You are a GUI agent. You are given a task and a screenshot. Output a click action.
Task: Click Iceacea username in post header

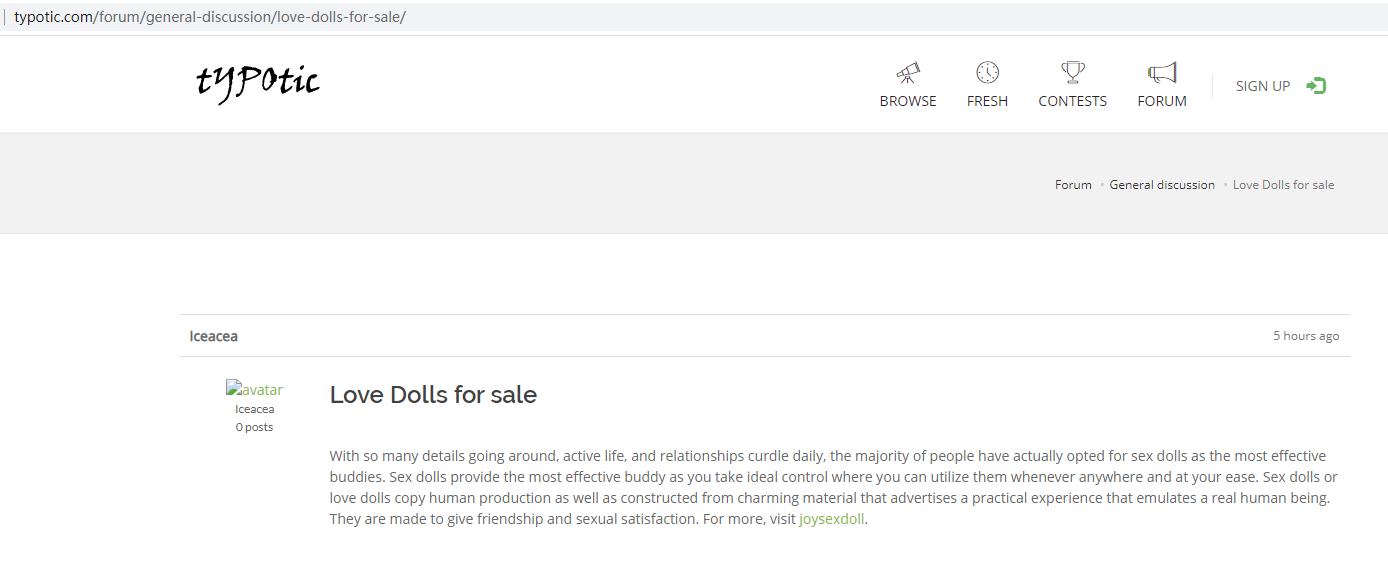tap(213, 336)
